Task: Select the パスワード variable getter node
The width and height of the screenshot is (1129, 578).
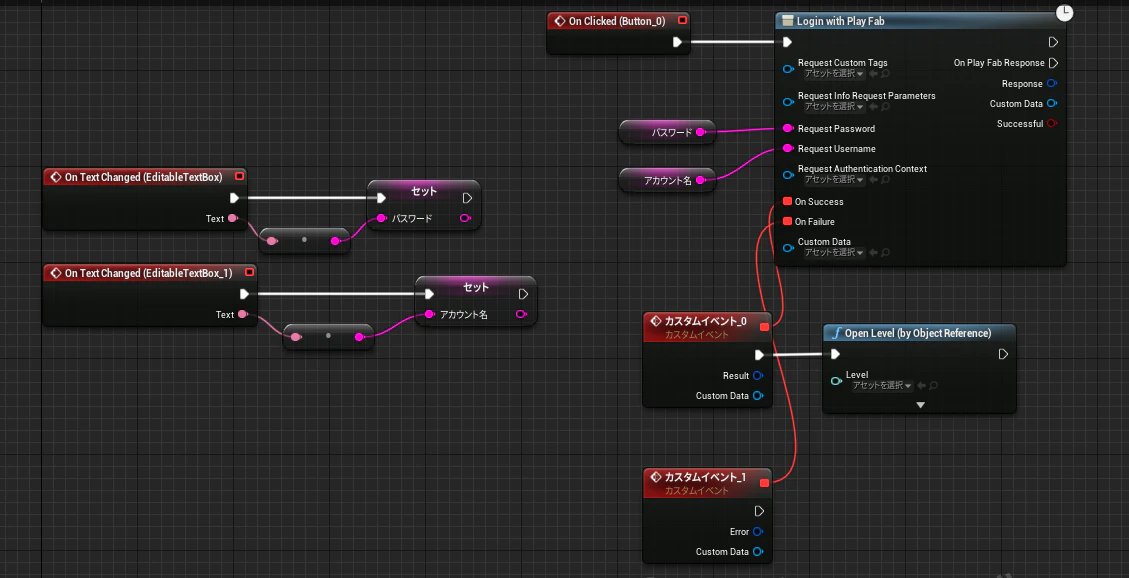Action: pos(667,132)
